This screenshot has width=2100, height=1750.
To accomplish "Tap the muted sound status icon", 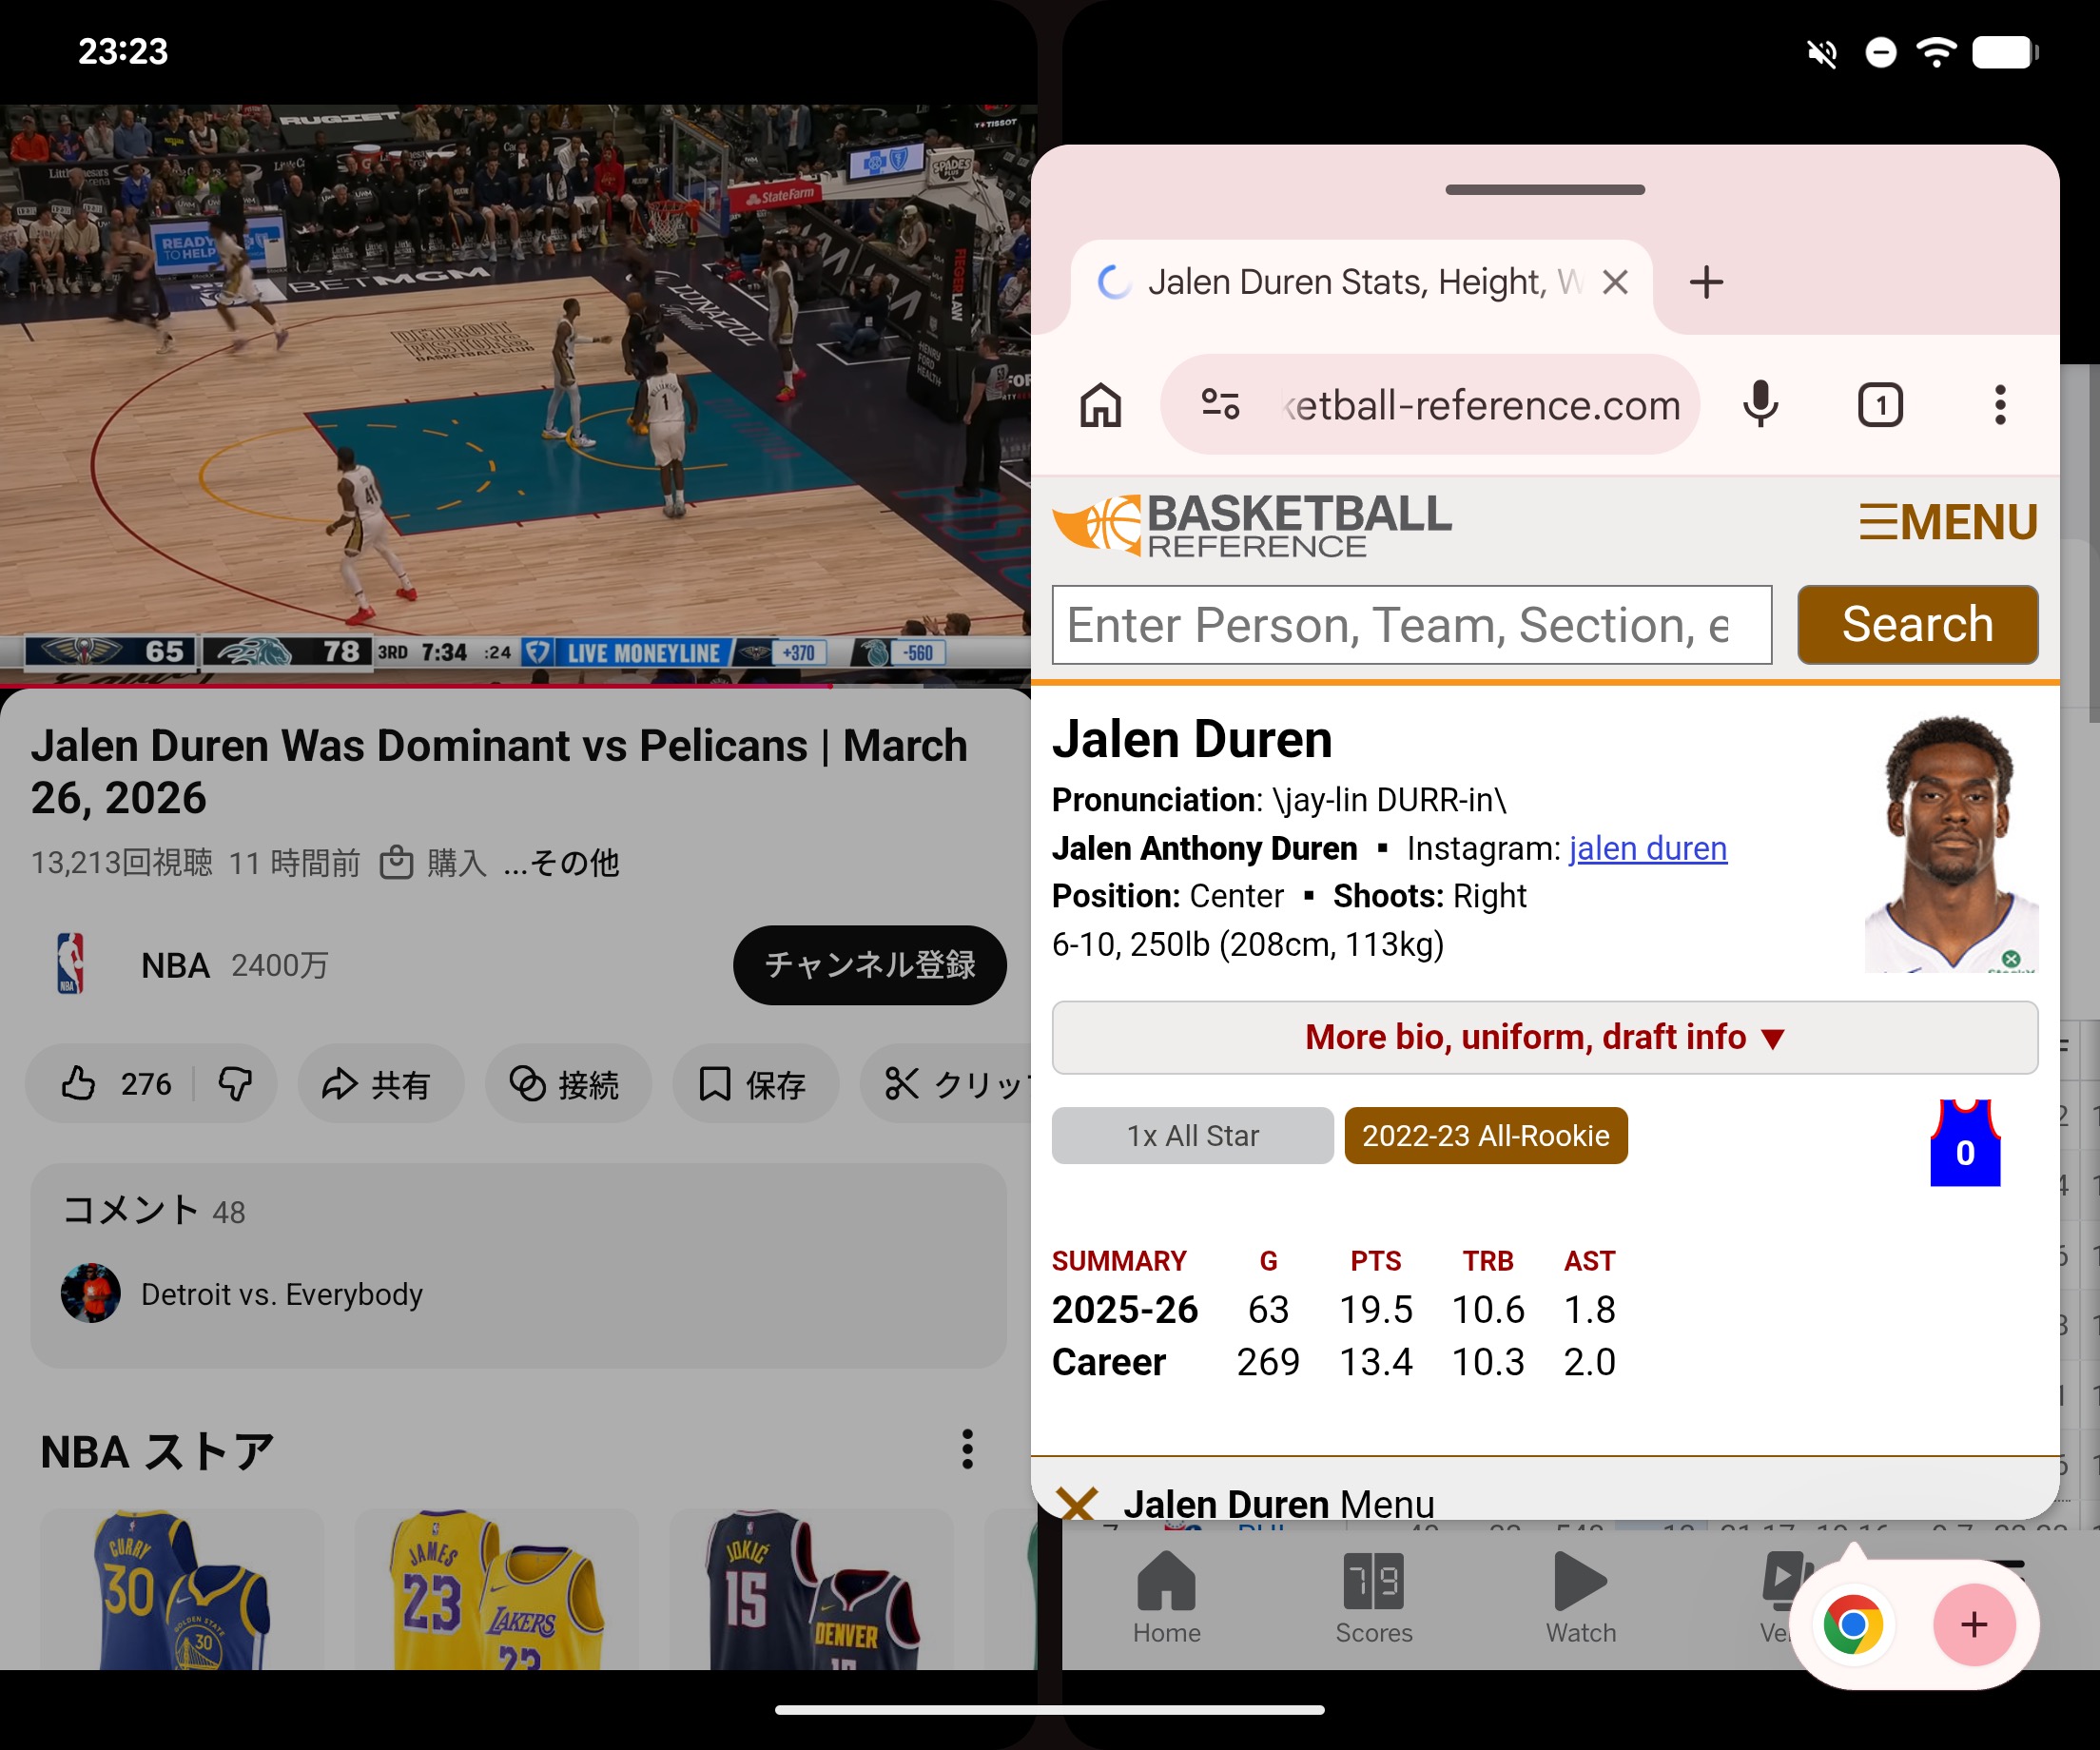I will [x=1822, y=52].
